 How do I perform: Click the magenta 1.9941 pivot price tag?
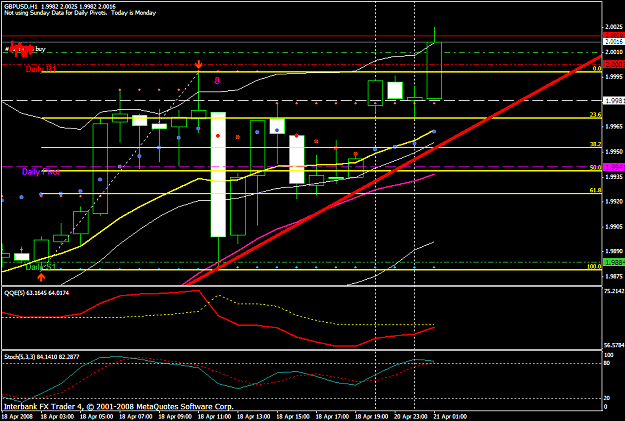614,167
